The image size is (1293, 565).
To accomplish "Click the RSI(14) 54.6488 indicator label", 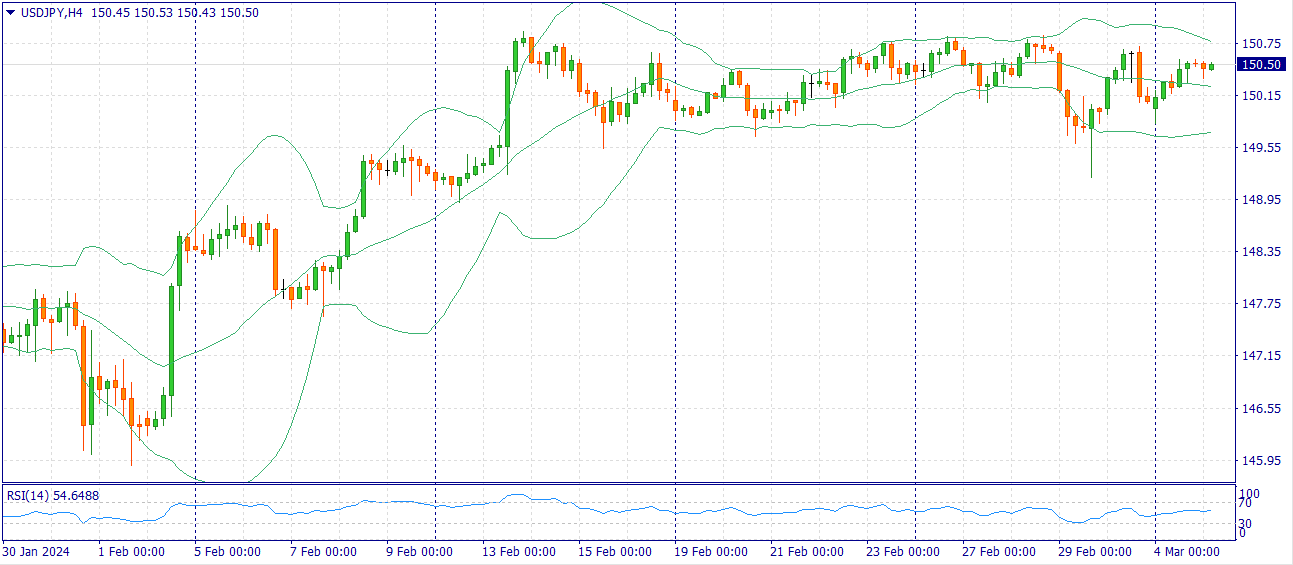I will [x=53, y=495].
